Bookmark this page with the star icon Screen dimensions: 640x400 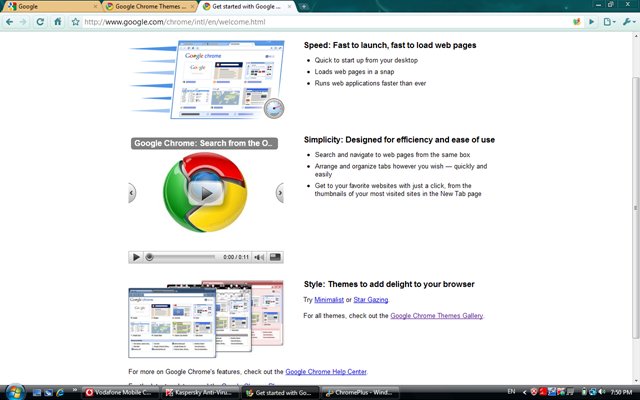pos(76,22)
